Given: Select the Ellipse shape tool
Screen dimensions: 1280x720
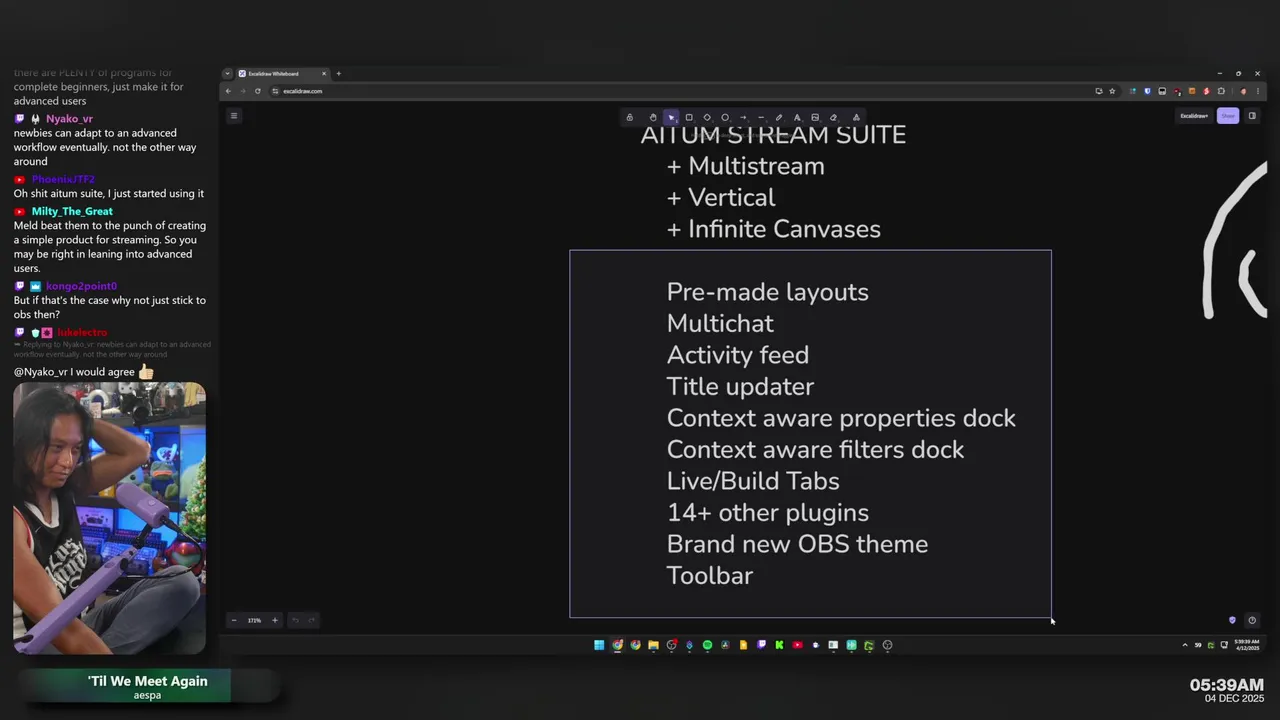Looking at the screenshot, I should (x=725, y=117).
